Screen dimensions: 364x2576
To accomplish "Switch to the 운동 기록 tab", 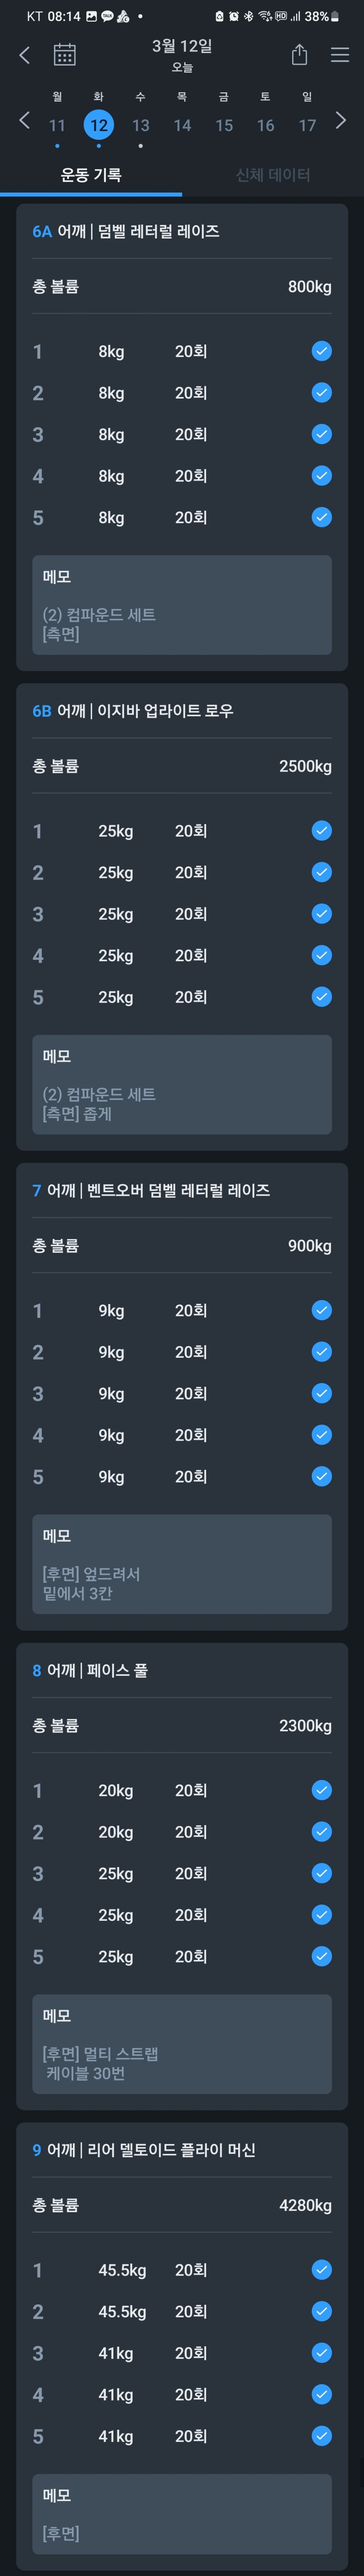I will (91, 175).
